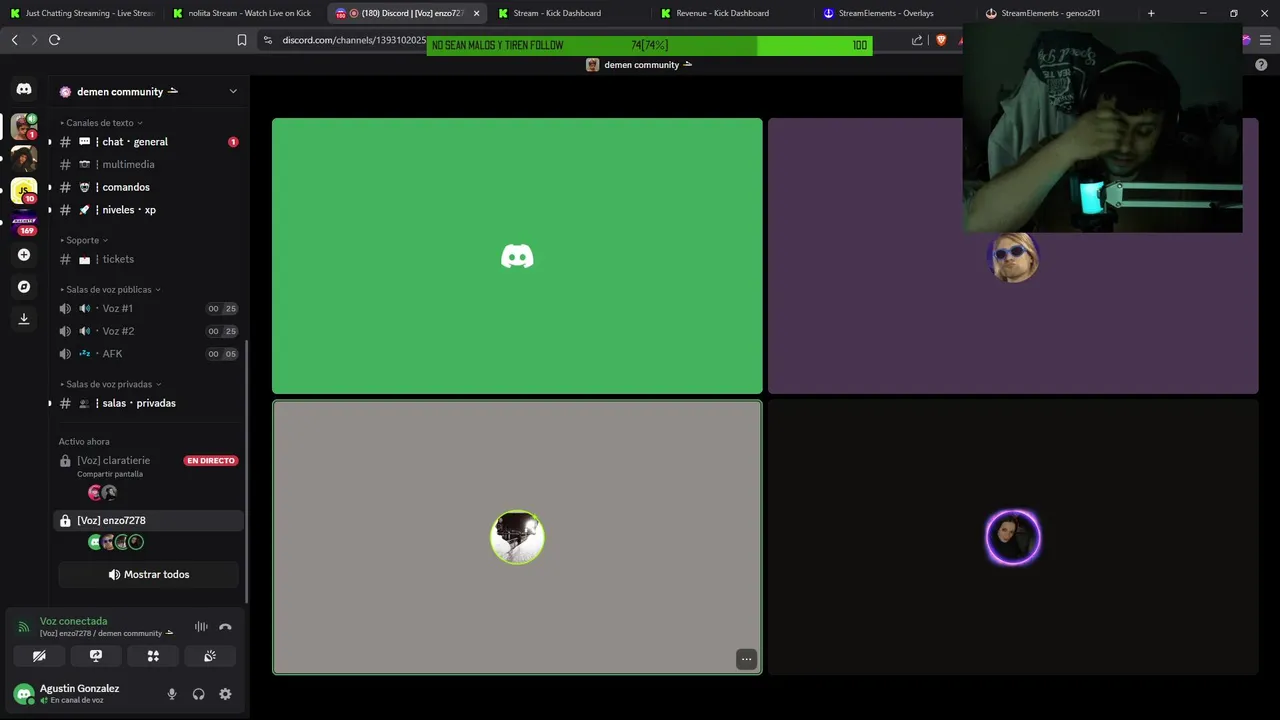Click the EN DIRECTO live badge
1280x720 pixels.
click(210, 461)
